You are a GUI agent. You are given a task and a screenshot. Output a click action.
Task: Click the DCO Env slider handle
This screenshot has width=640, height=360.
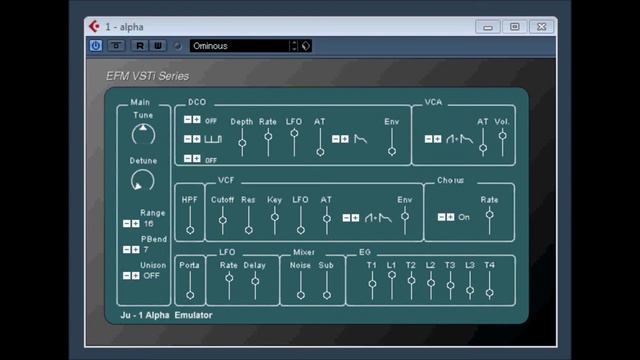click(392, 151)
